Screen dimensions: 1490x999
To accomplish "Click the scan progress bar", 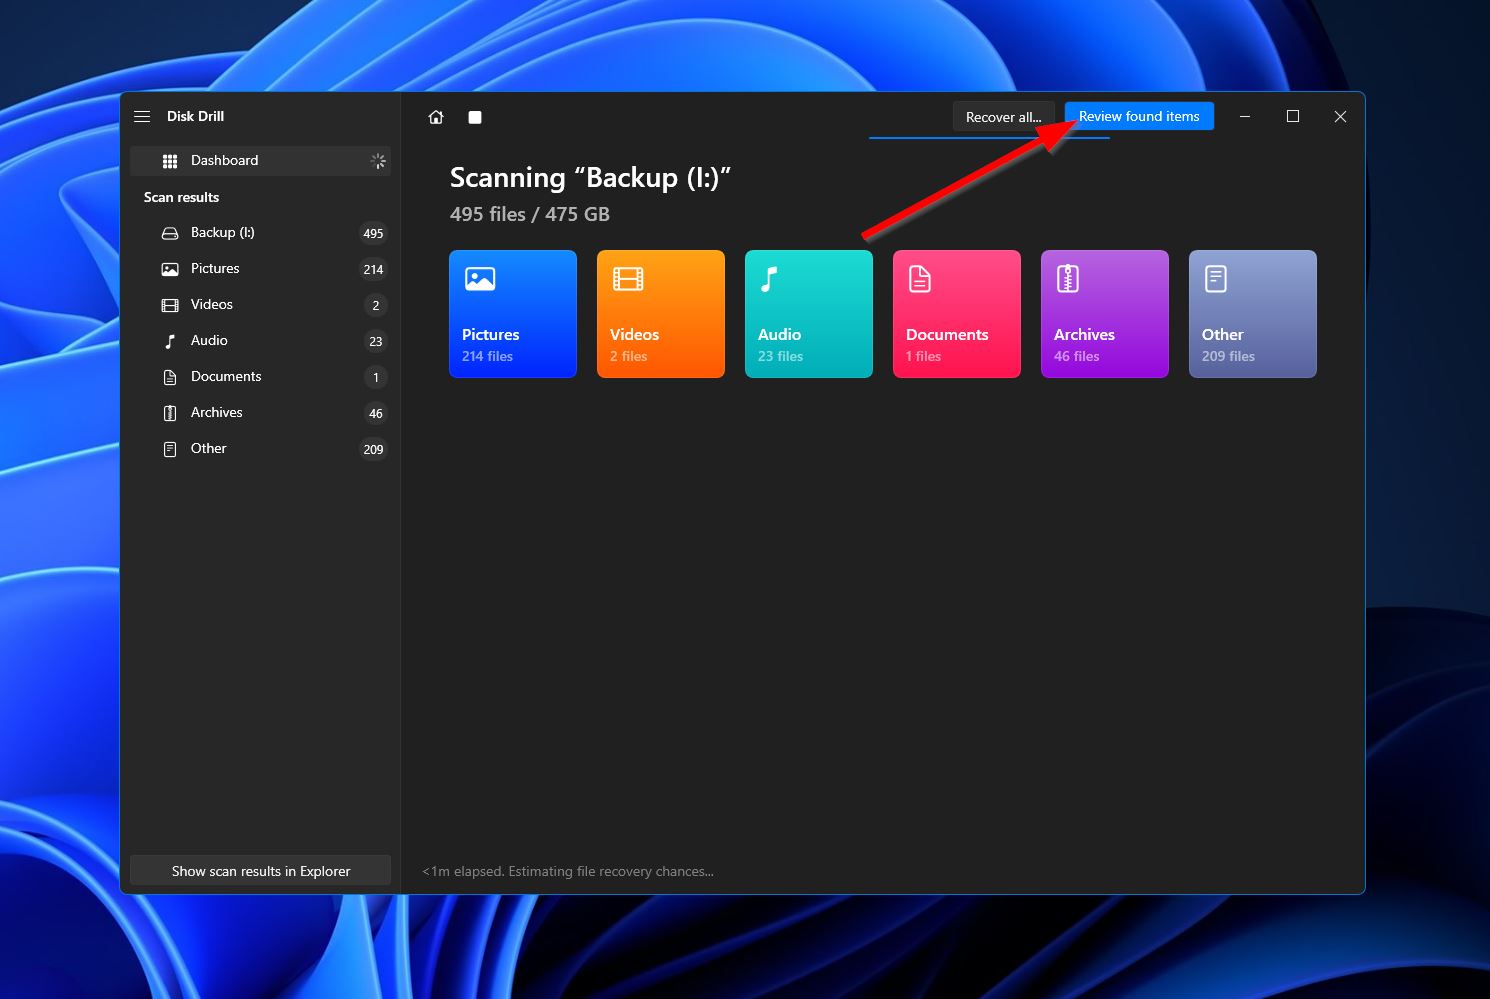I will [989, 138].
